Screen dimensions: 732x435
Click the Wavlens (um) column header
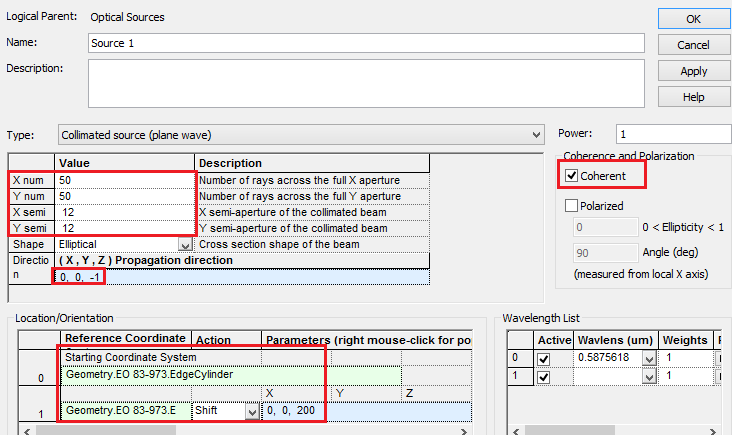click(615, 340)
